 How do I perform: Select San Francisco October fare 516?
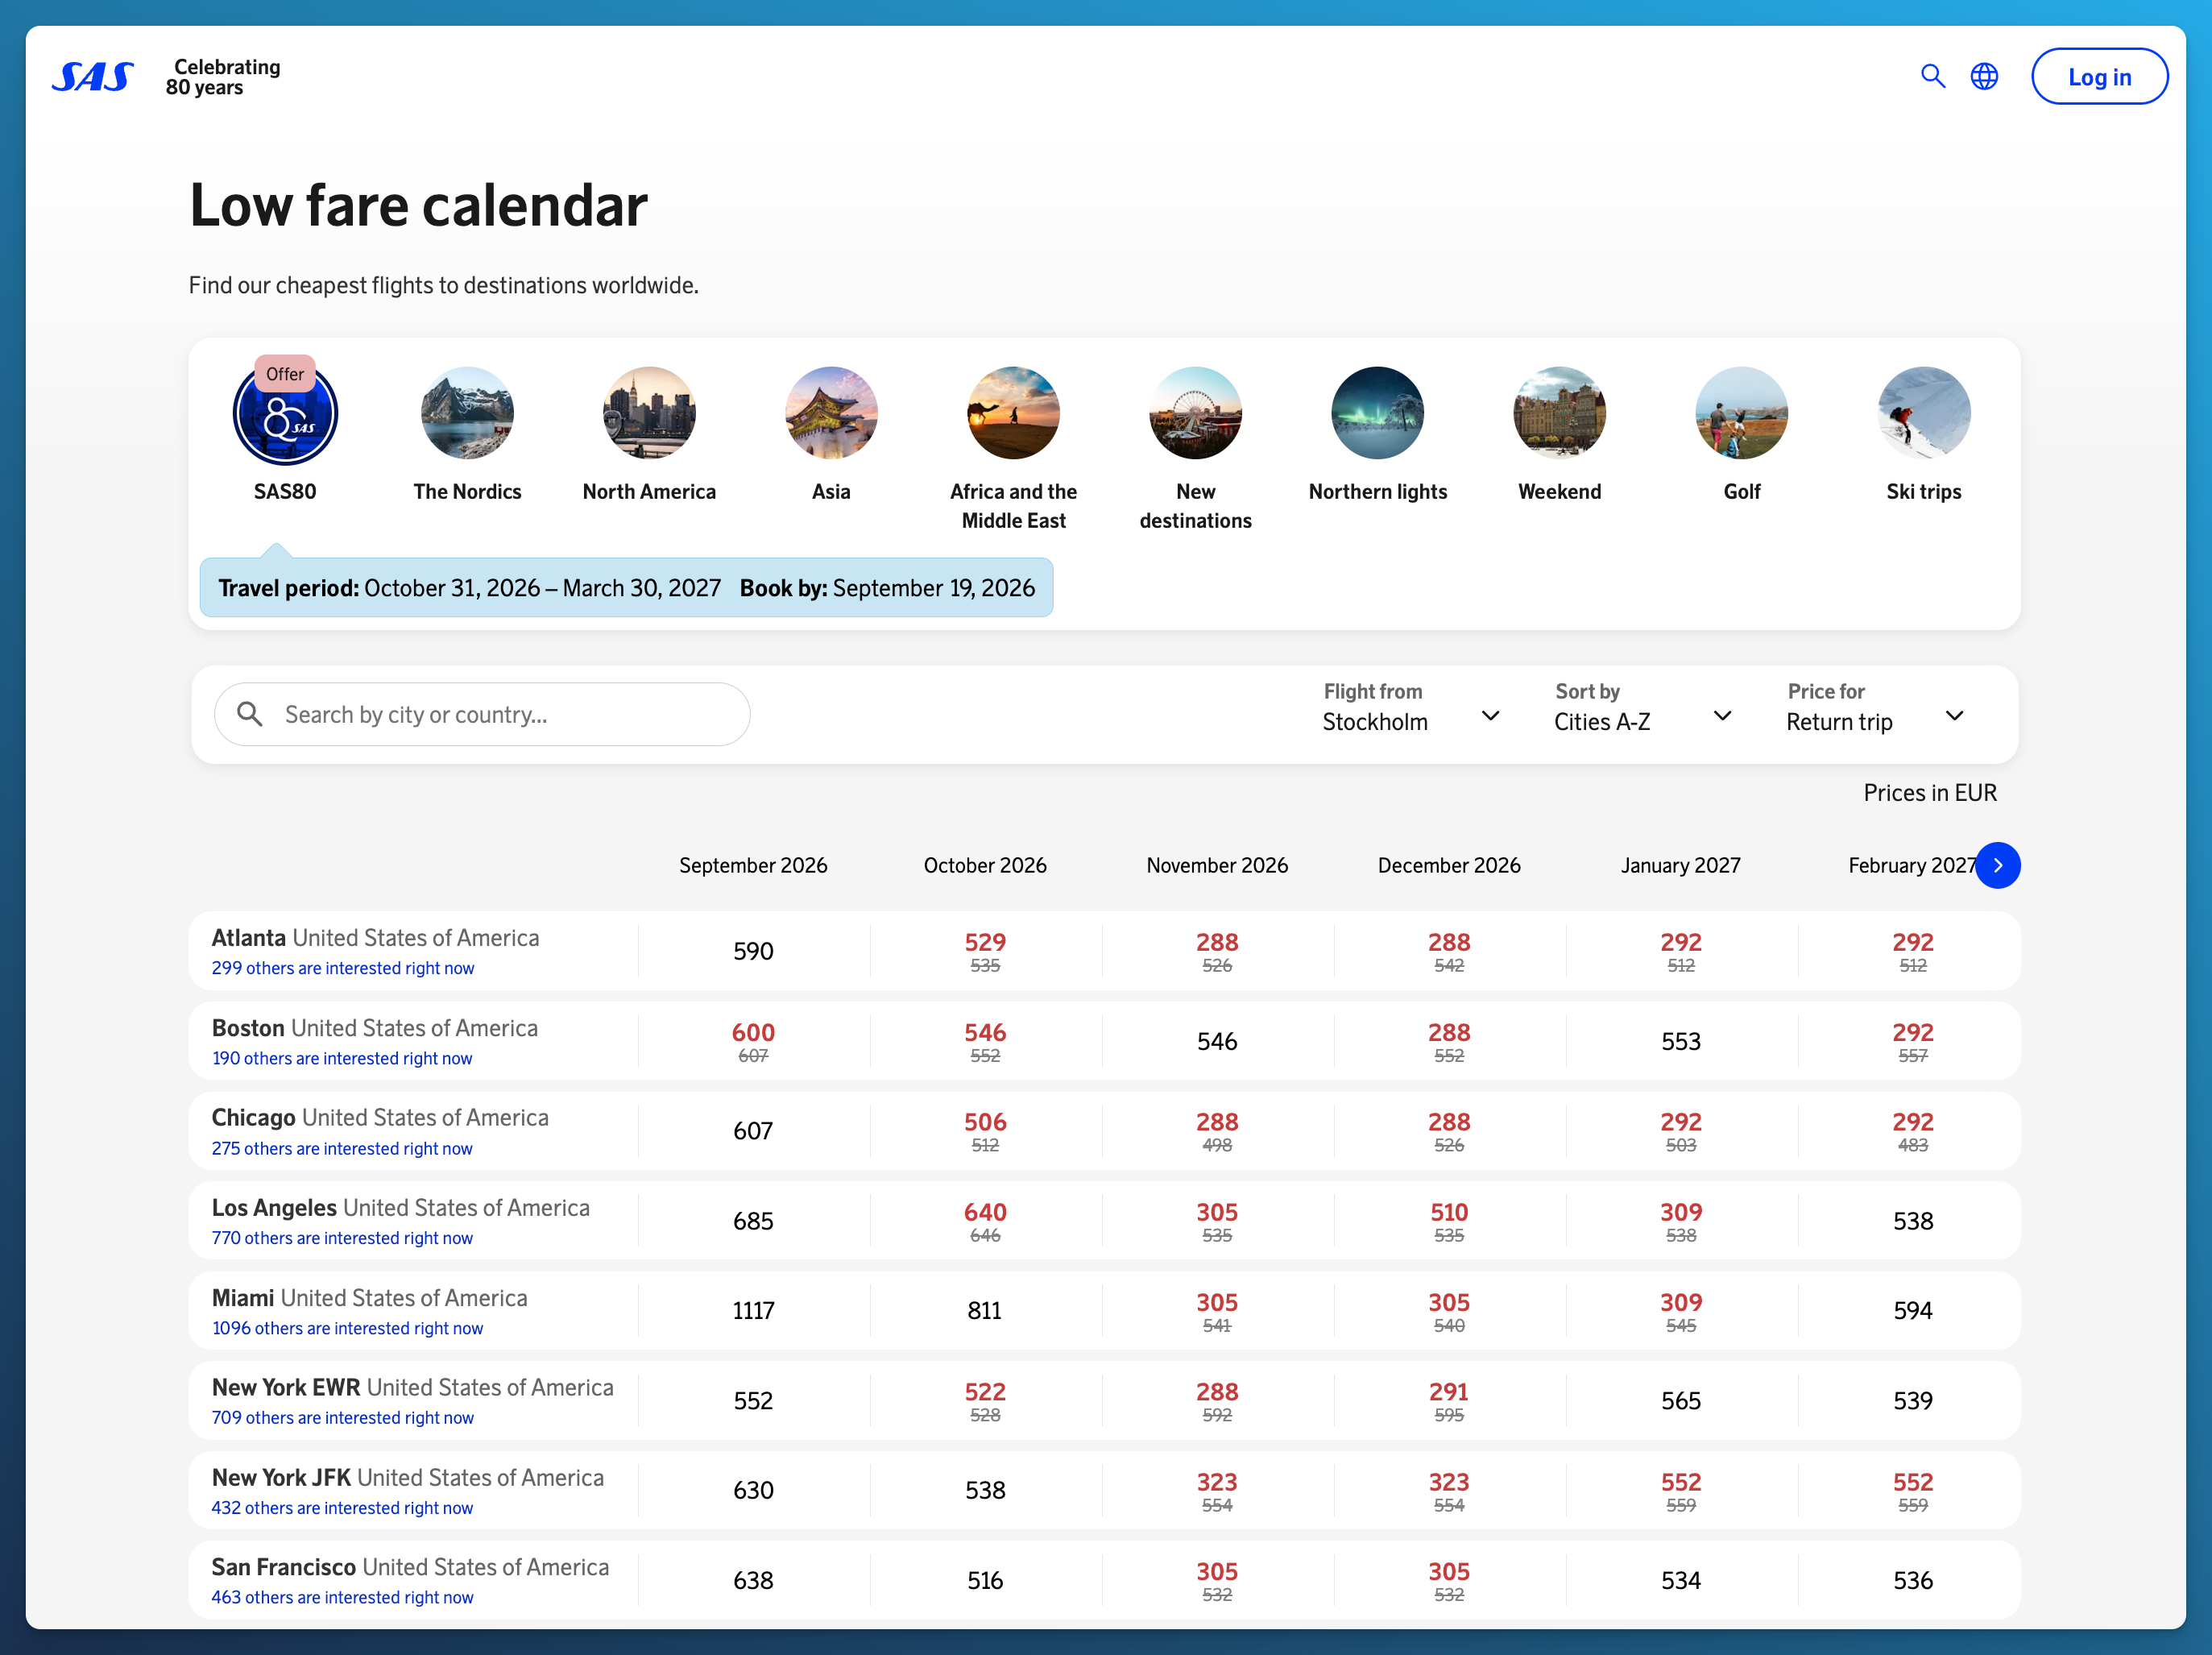[x=985, y=1580]
